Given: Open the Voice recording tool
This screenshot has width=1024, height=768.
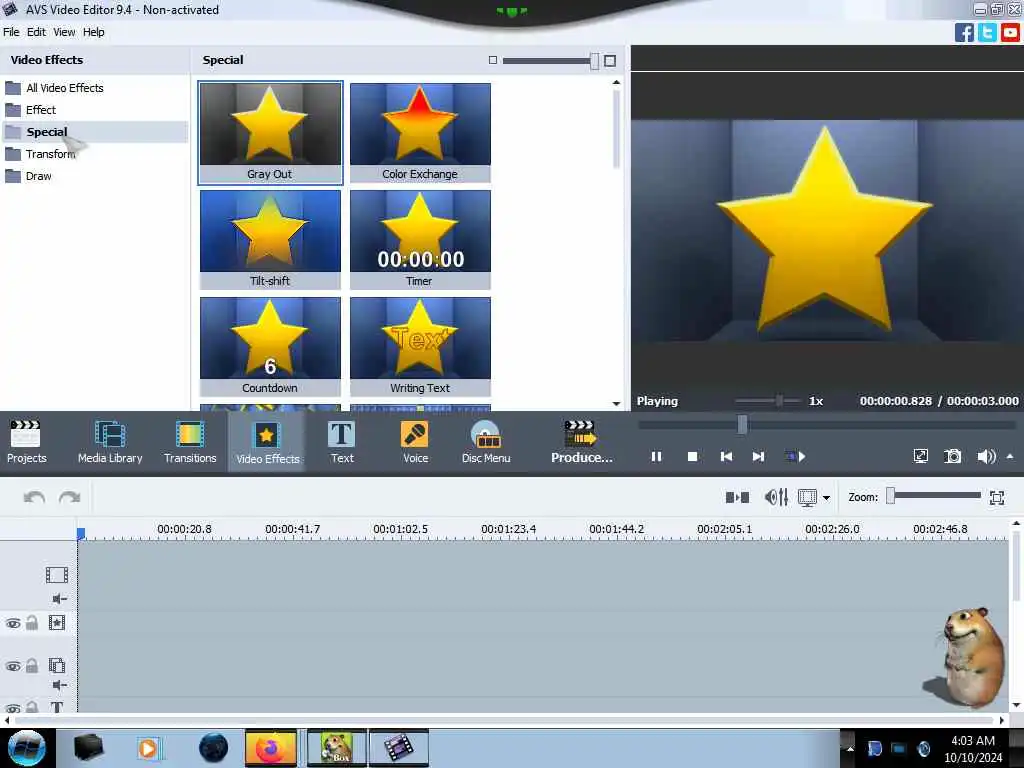Looking at the screenshot, I should coord(415,441).
